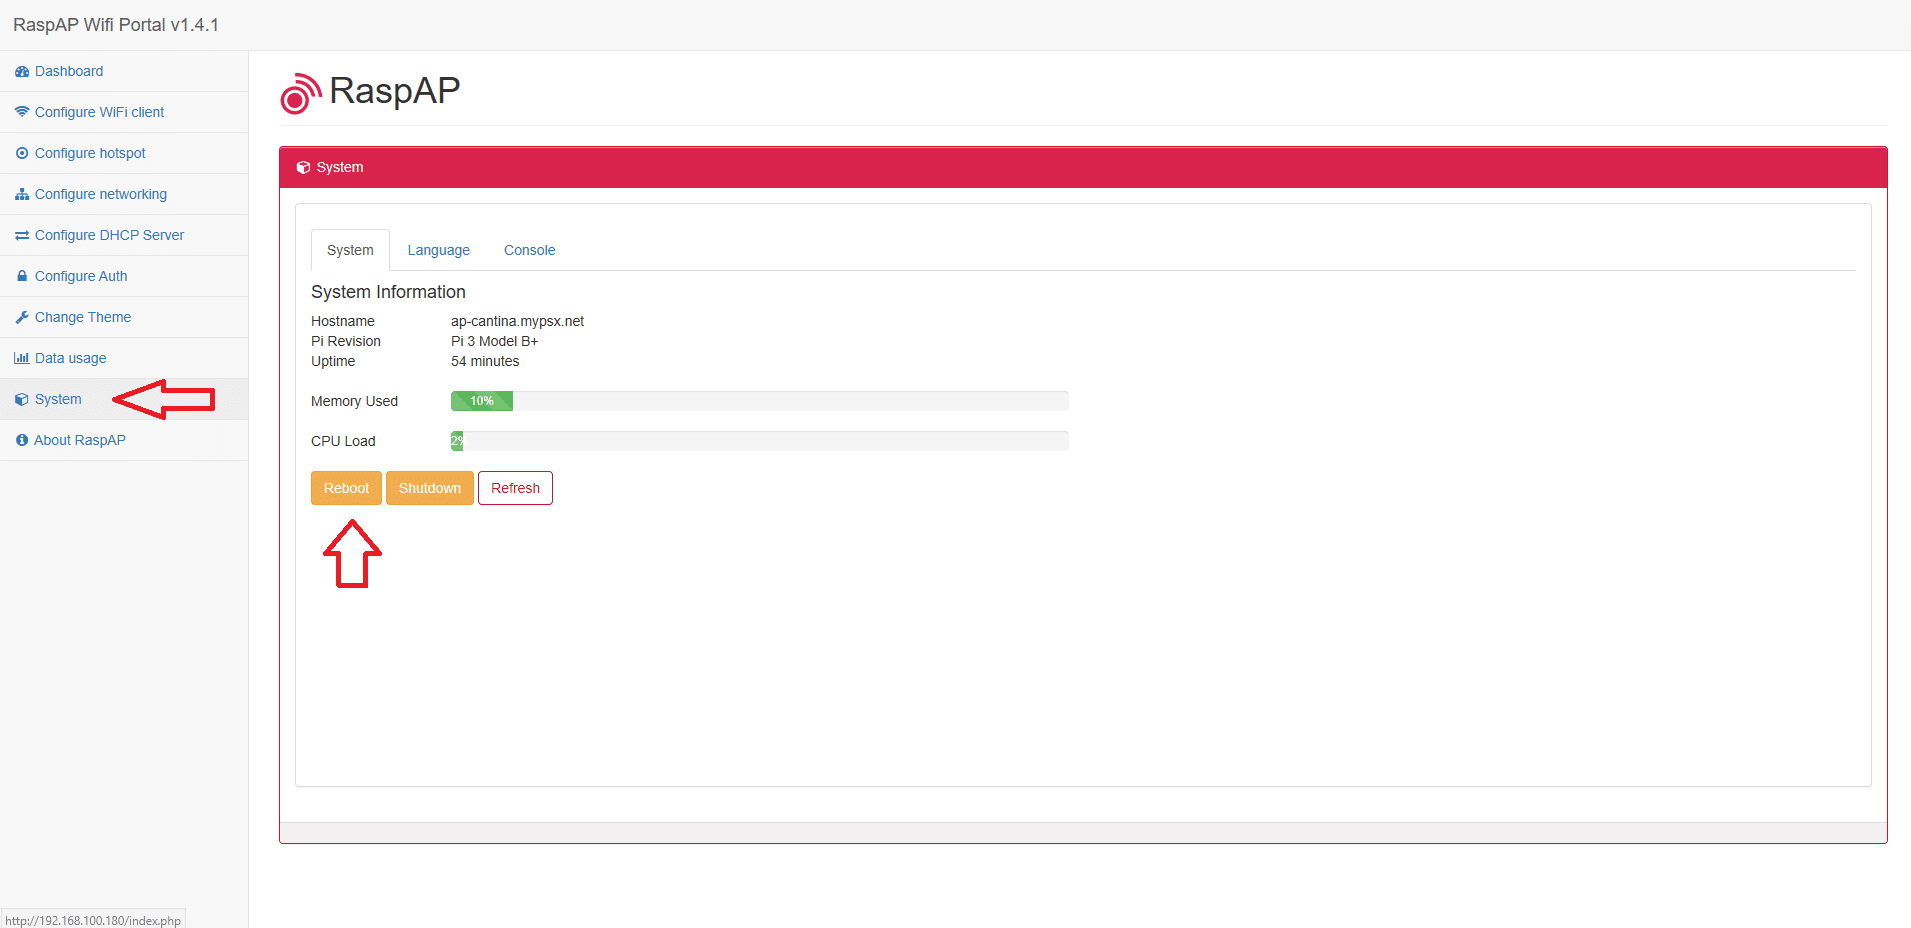Click the exchange arrows icon beside Configure DHCP Server

(x=22, y=235)
